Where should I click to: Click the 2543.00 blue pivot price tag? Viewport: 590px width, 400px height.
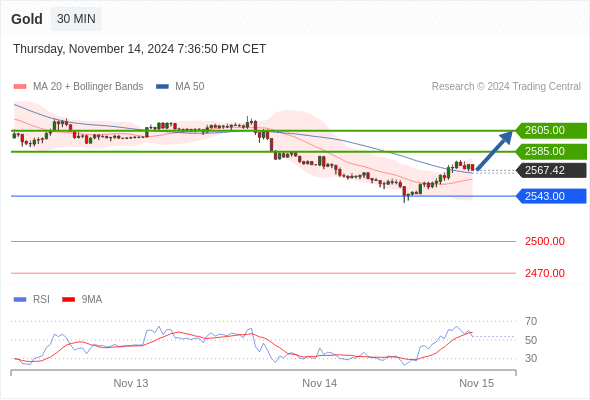tap(551, 196)
